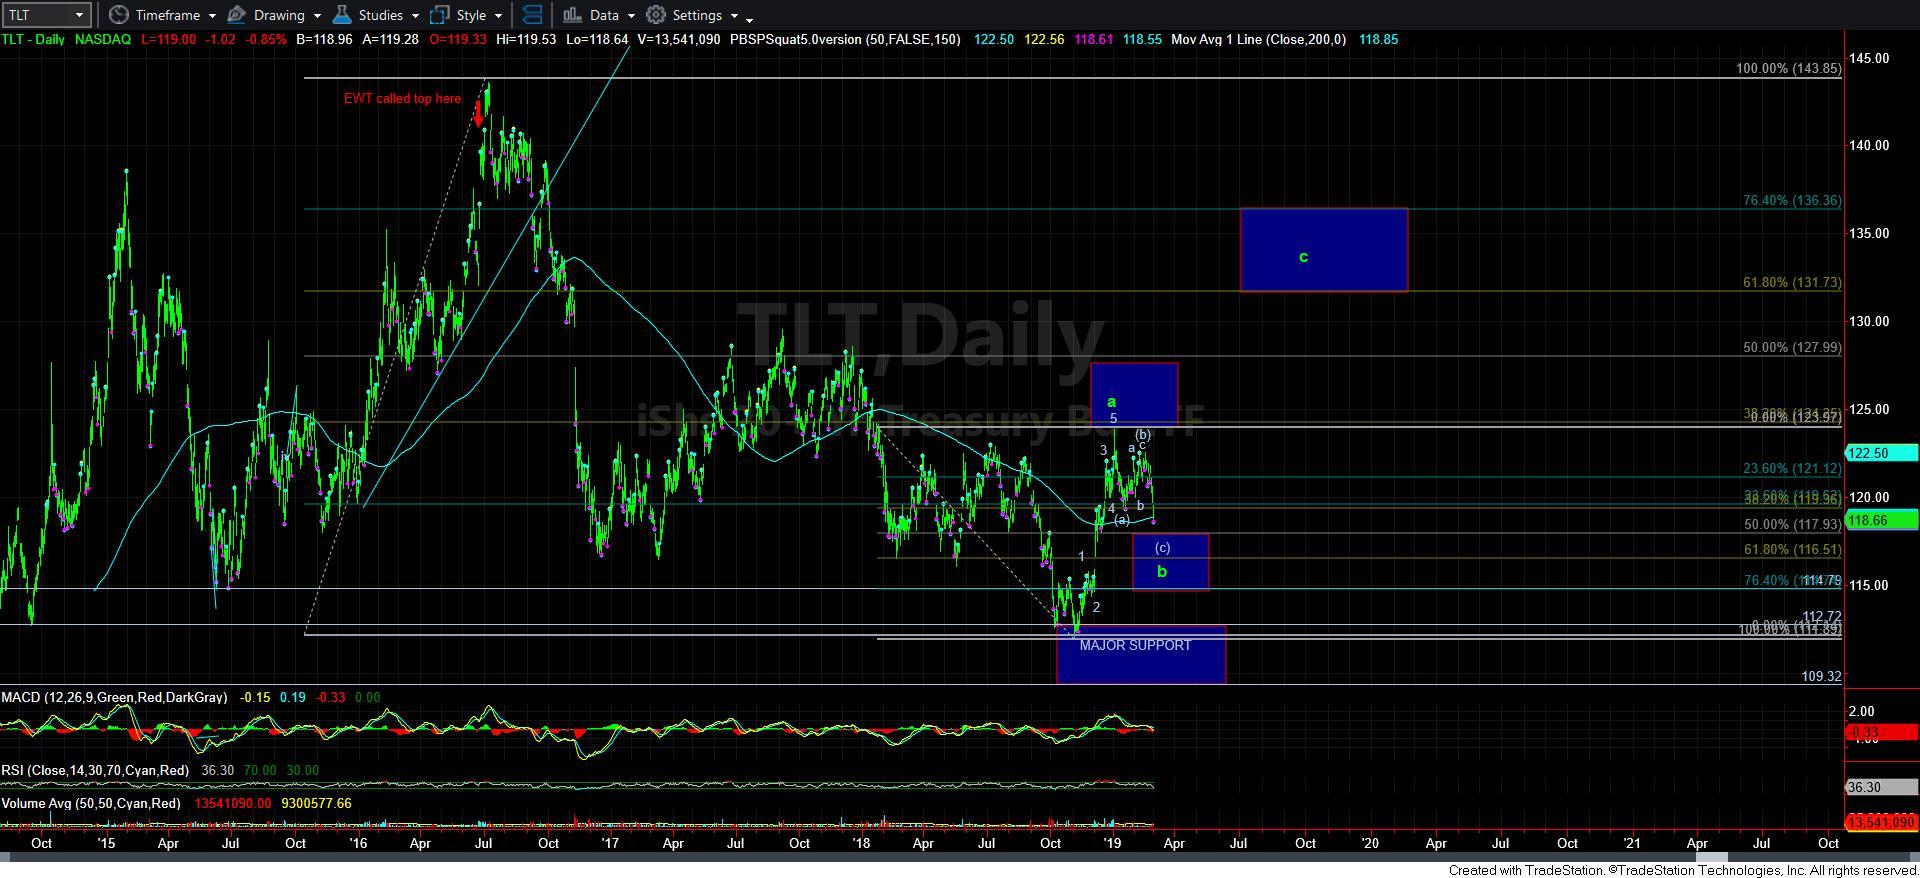1920x878 pixels.
Task: Expand the Settings dropdown arrow
Action: click(734, 16)
